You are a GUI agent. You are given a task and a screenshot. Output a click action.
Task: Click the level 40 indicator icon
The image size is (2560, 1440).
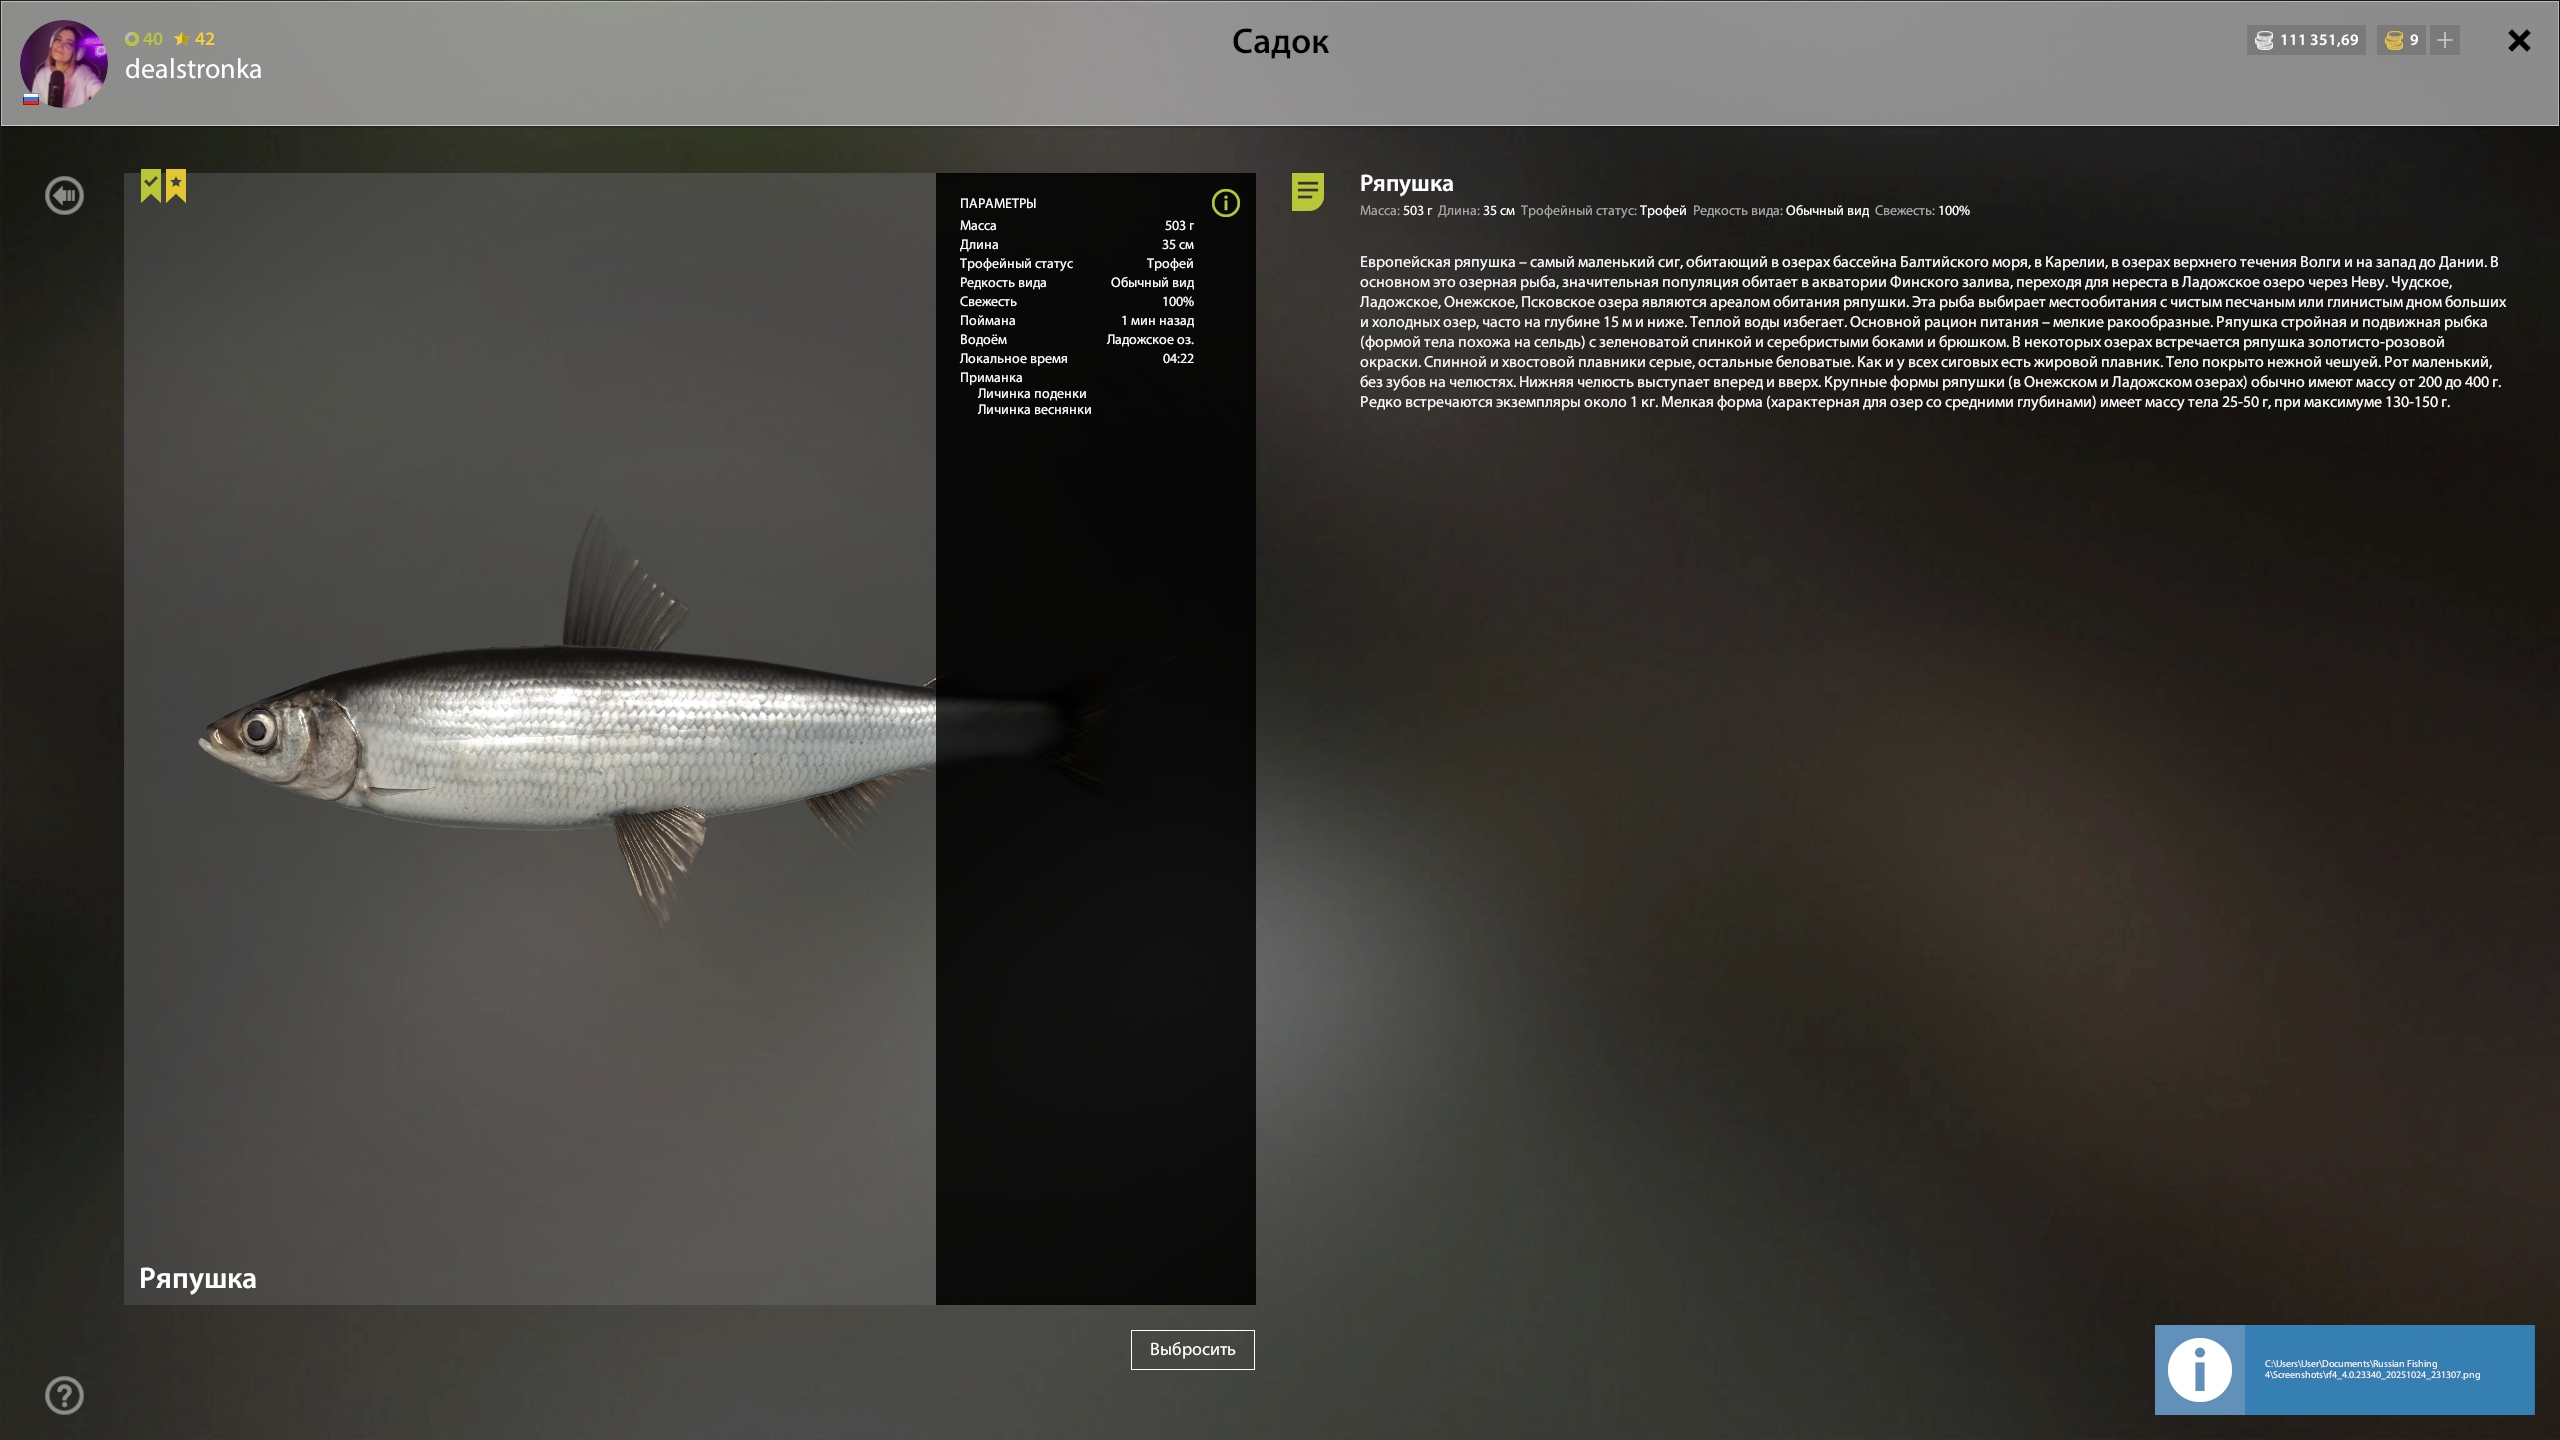[x=132, y=39]
